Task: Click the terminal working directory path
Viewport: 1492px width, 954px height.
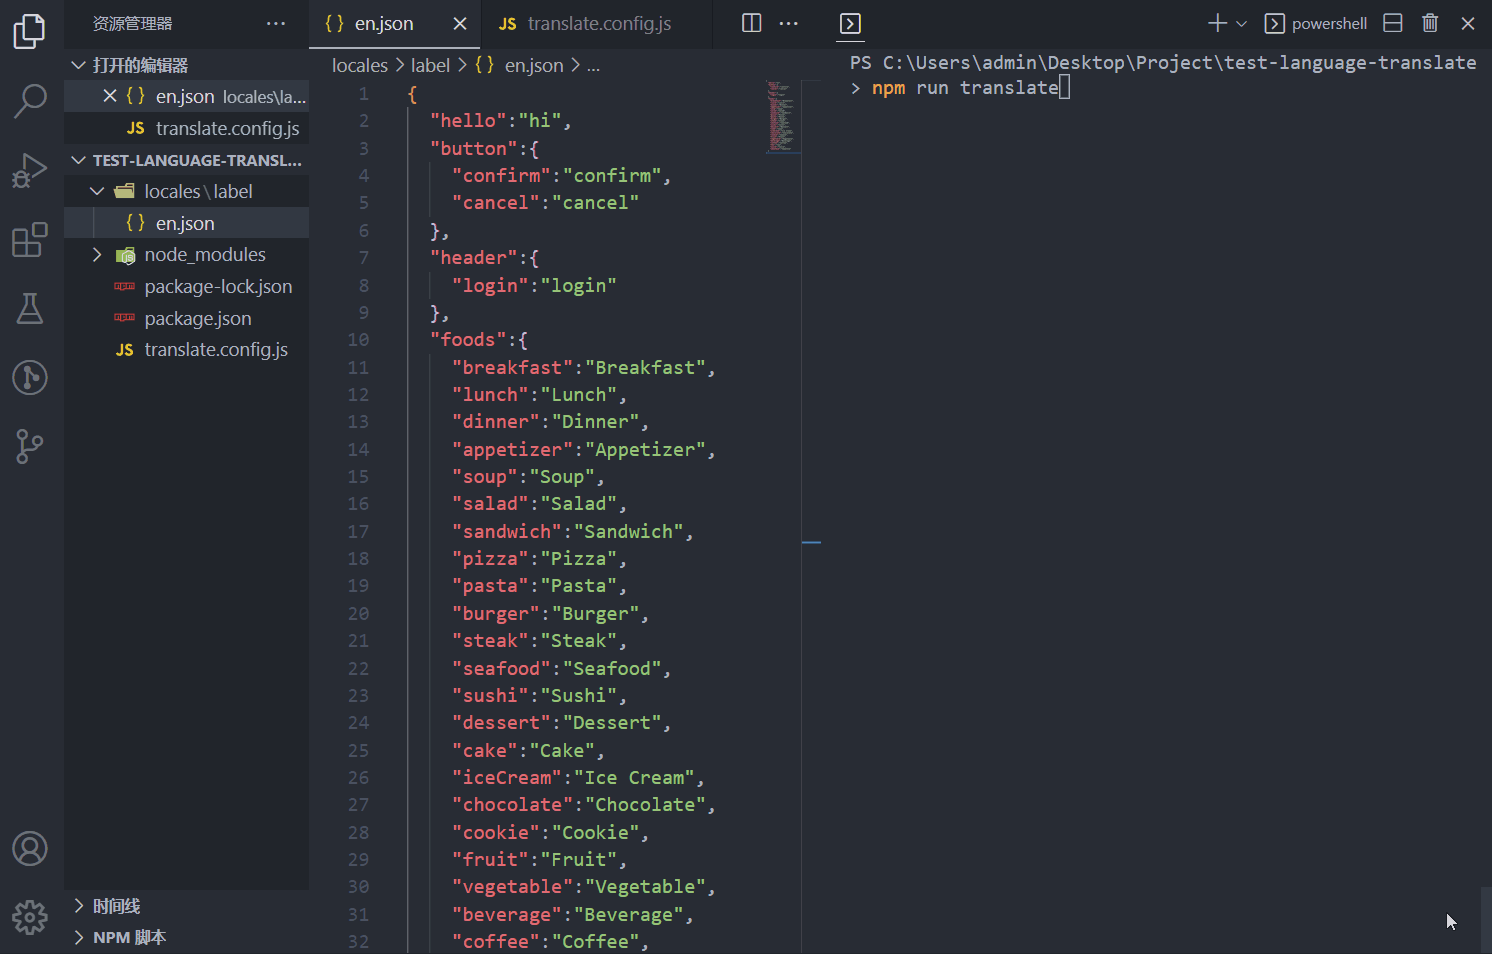Action: coord(1179,63)
